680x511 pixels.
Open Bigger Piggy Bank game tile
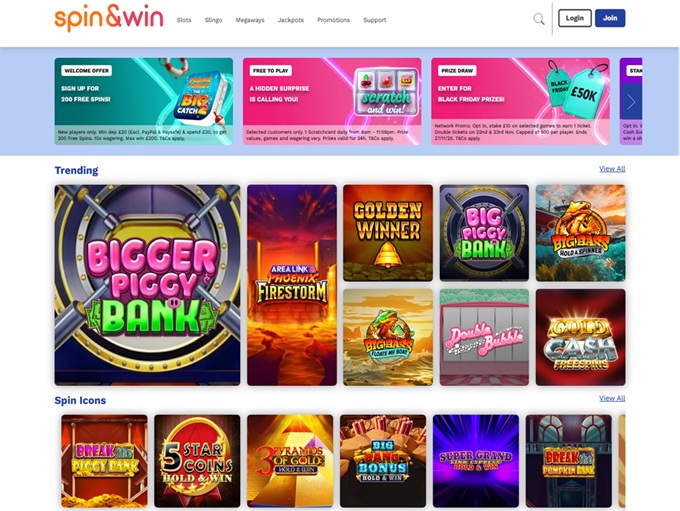147,285
